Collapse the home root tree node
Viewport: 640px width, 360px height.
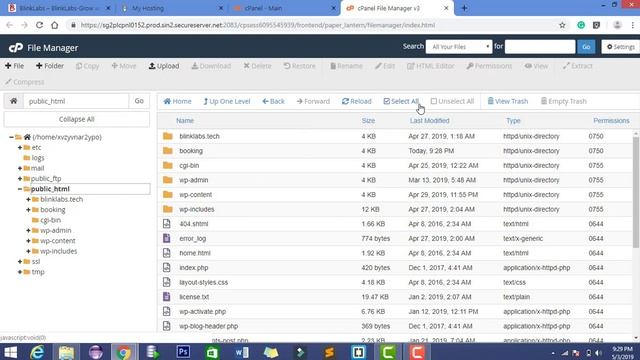click(11, 137)
